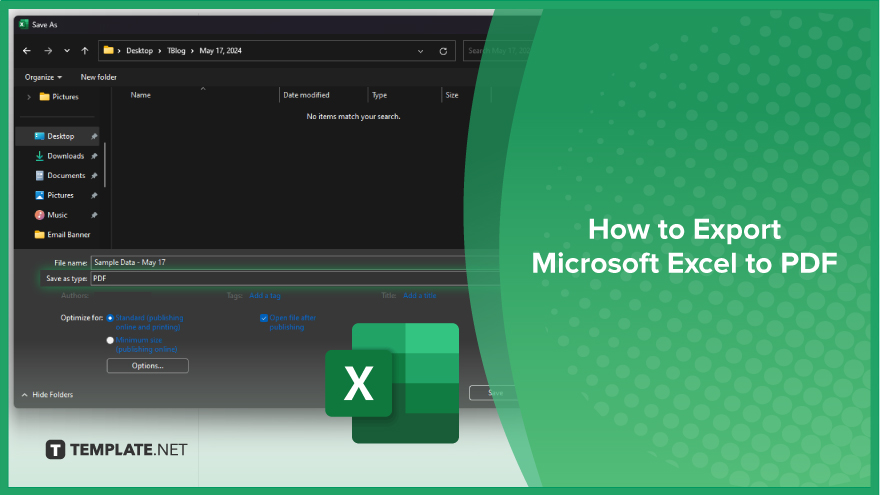880x495 pixels.
Task: Click the navigation pane scrollbar
Action: 105,166
